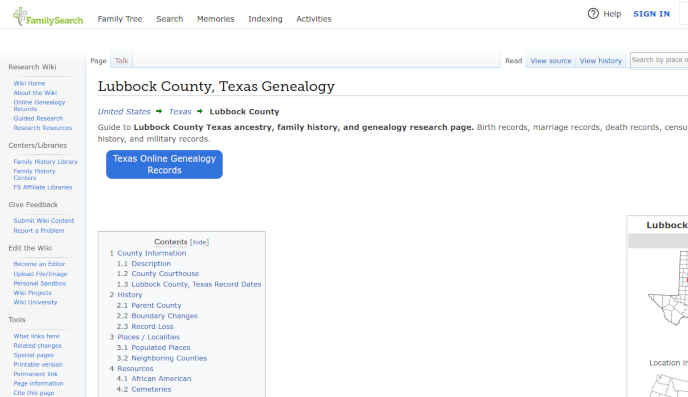Open FS Affiliate Libraries sidebar link
Viewport: 688px width, 397px height.
tap(43, 187)
